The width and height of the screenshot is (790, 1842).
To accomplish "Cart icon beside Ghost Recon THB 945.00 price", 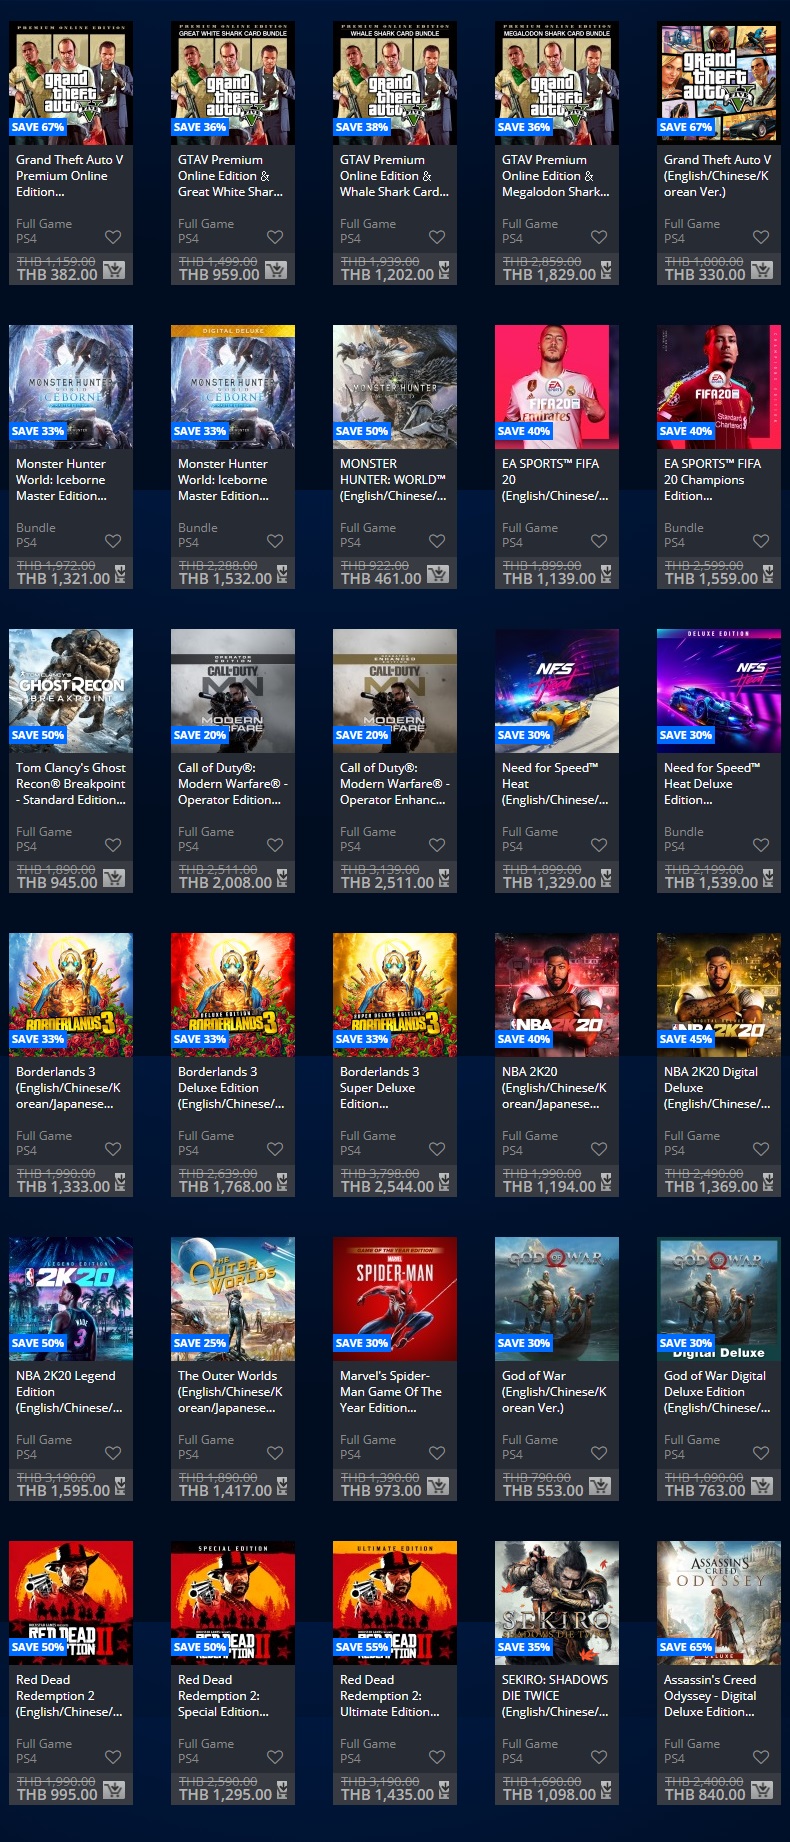I will 114,877.
